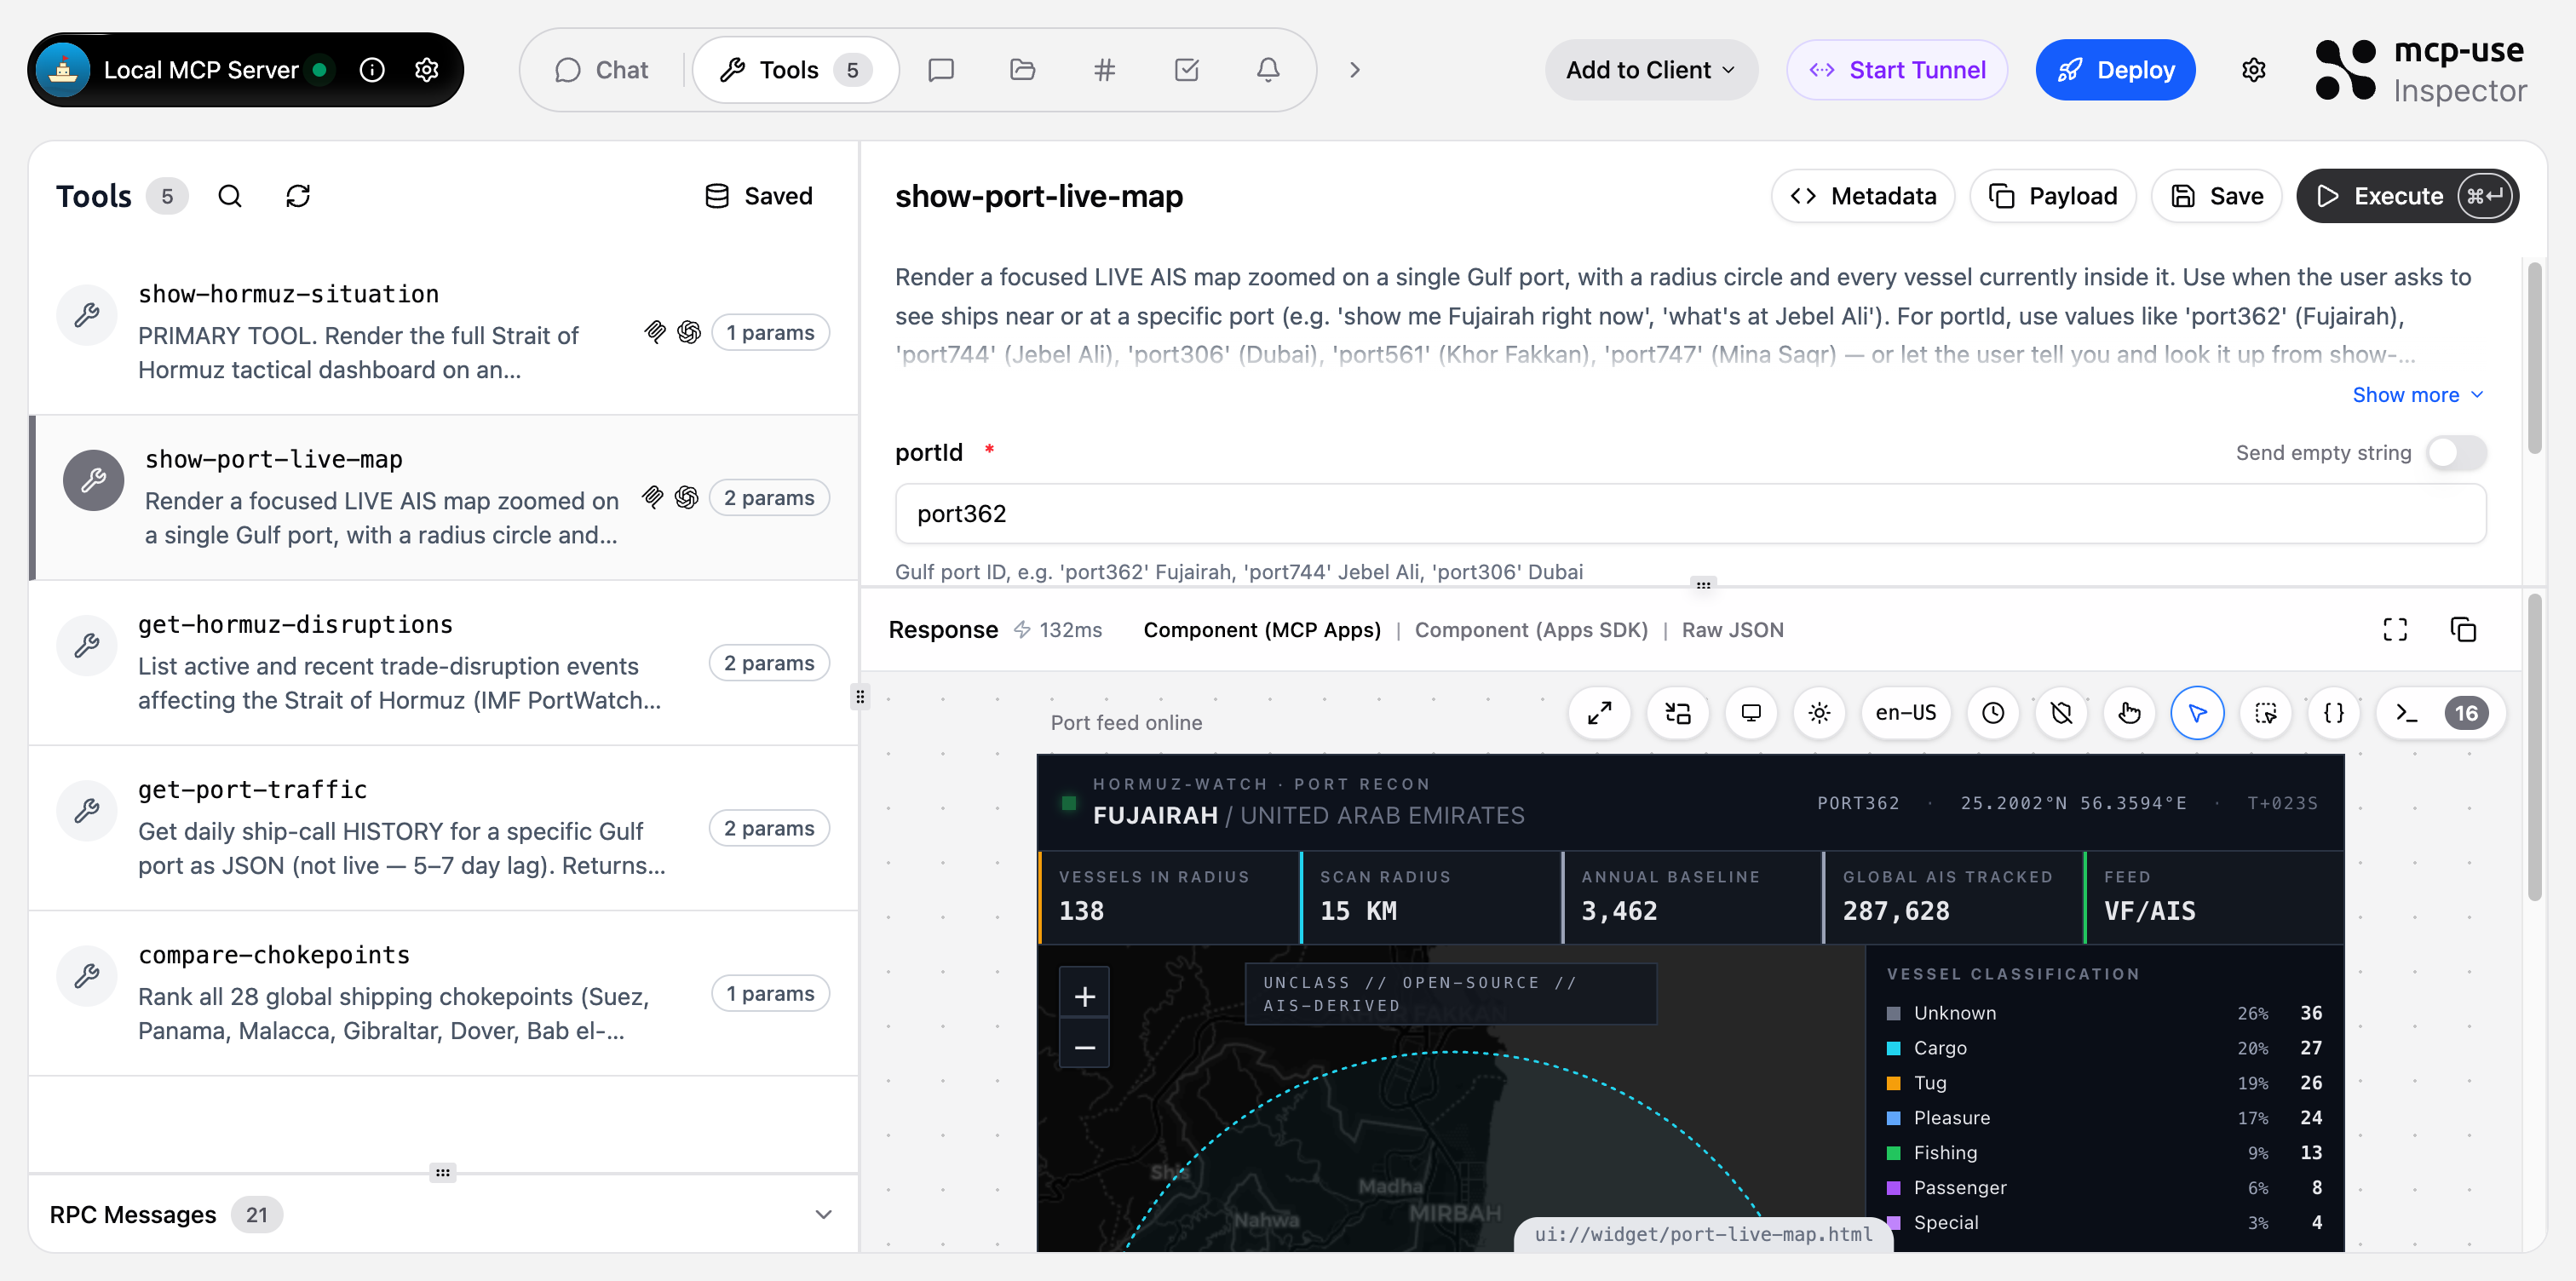2576x1281 pixels.
Task: Open the Add to Client dropdown
Action: (x=1650, y=70)
